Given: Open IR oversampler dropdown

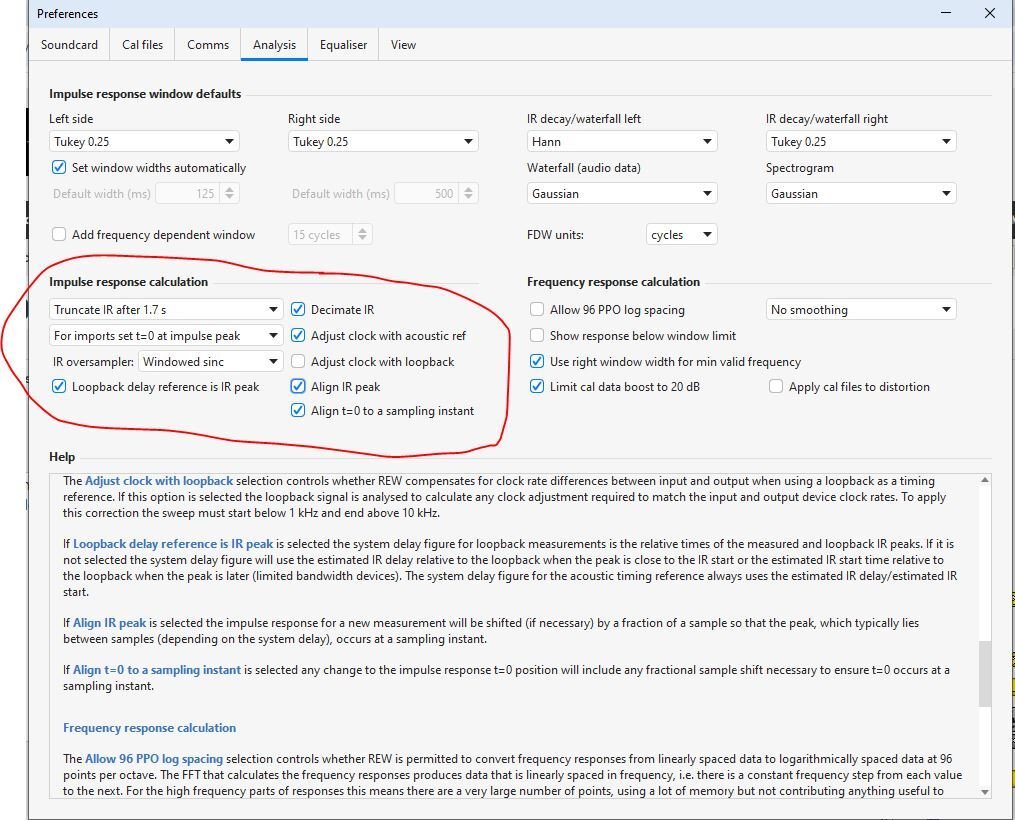Looking at the screenshot, I should [x=210, y=361].
